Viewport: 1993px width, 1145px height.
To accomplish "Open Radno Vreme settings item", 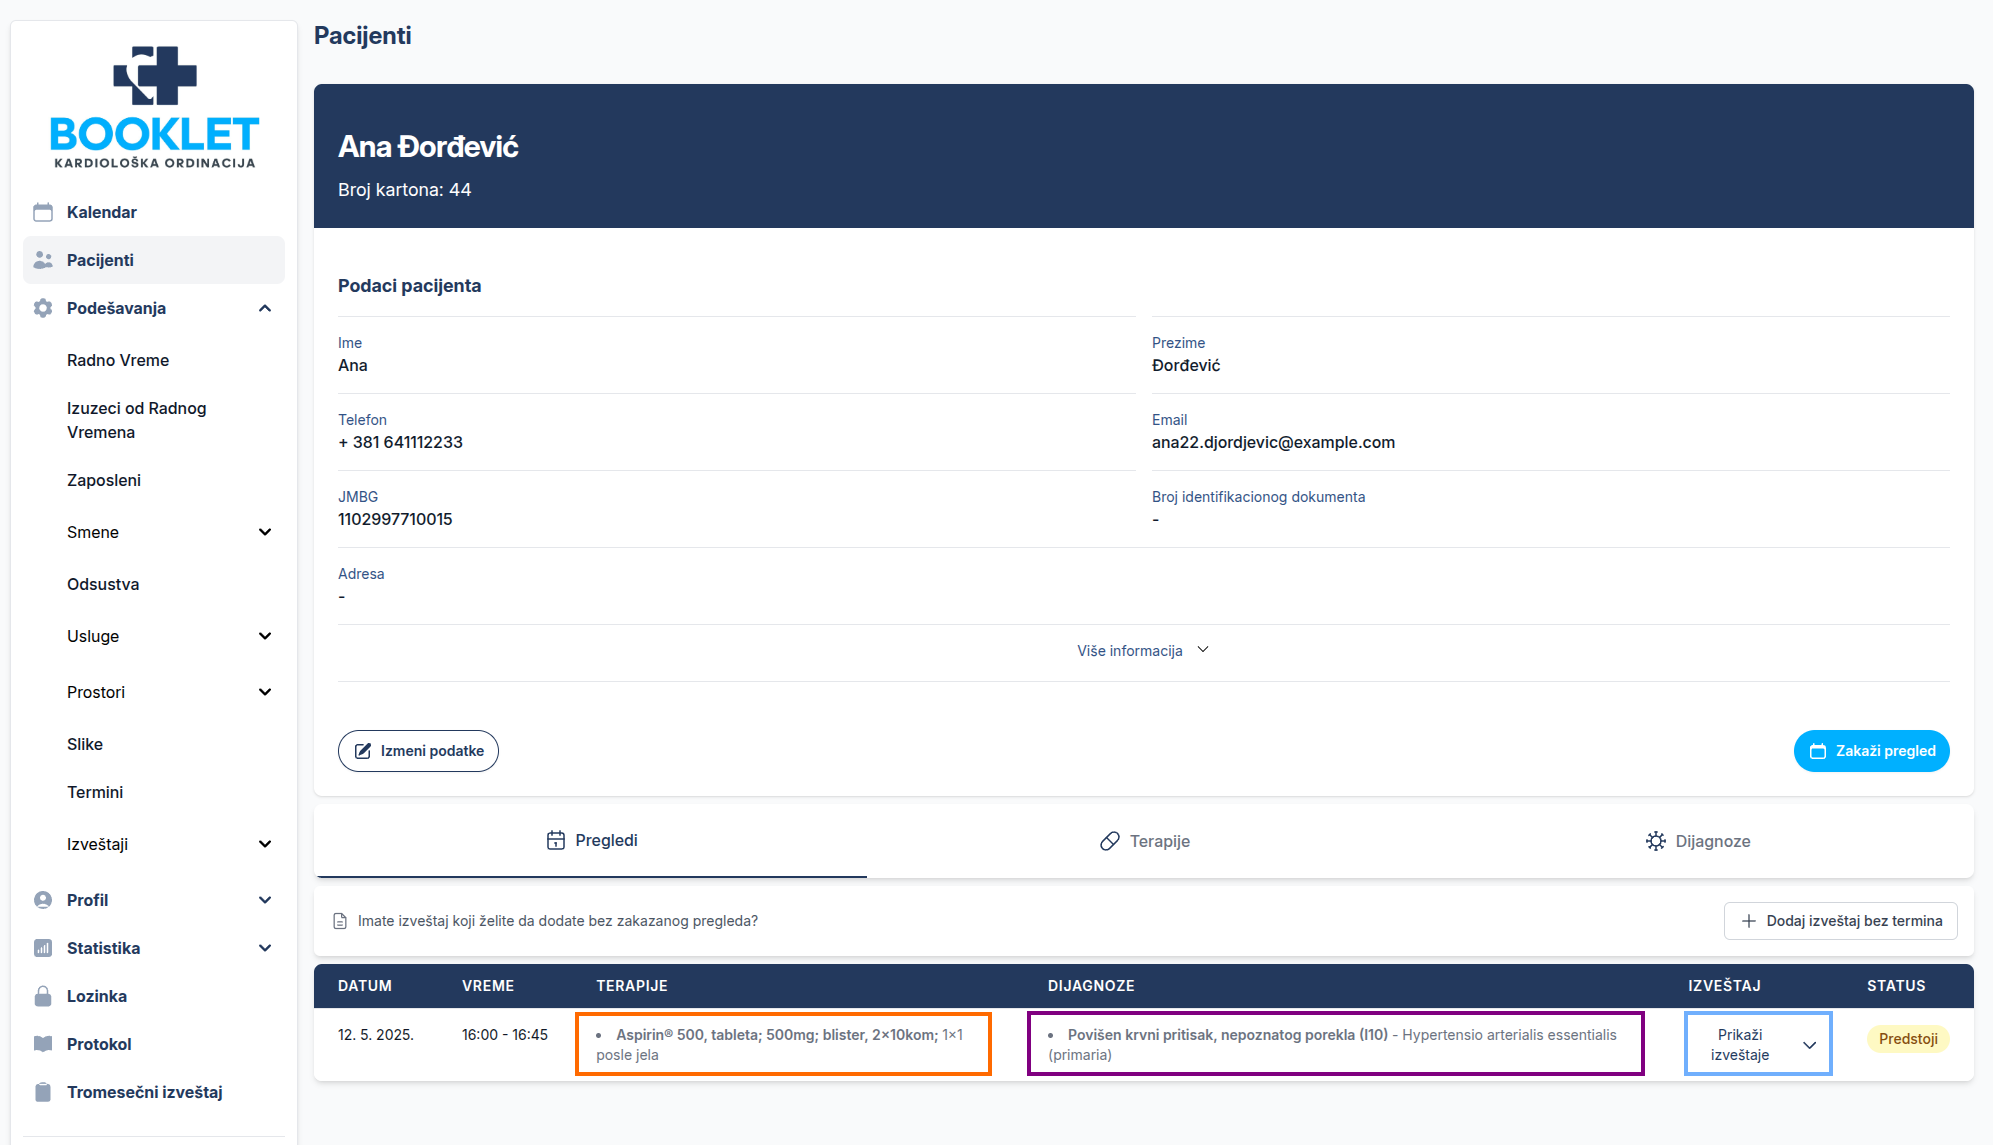I will pyautogui.click(x=118, y=360).
